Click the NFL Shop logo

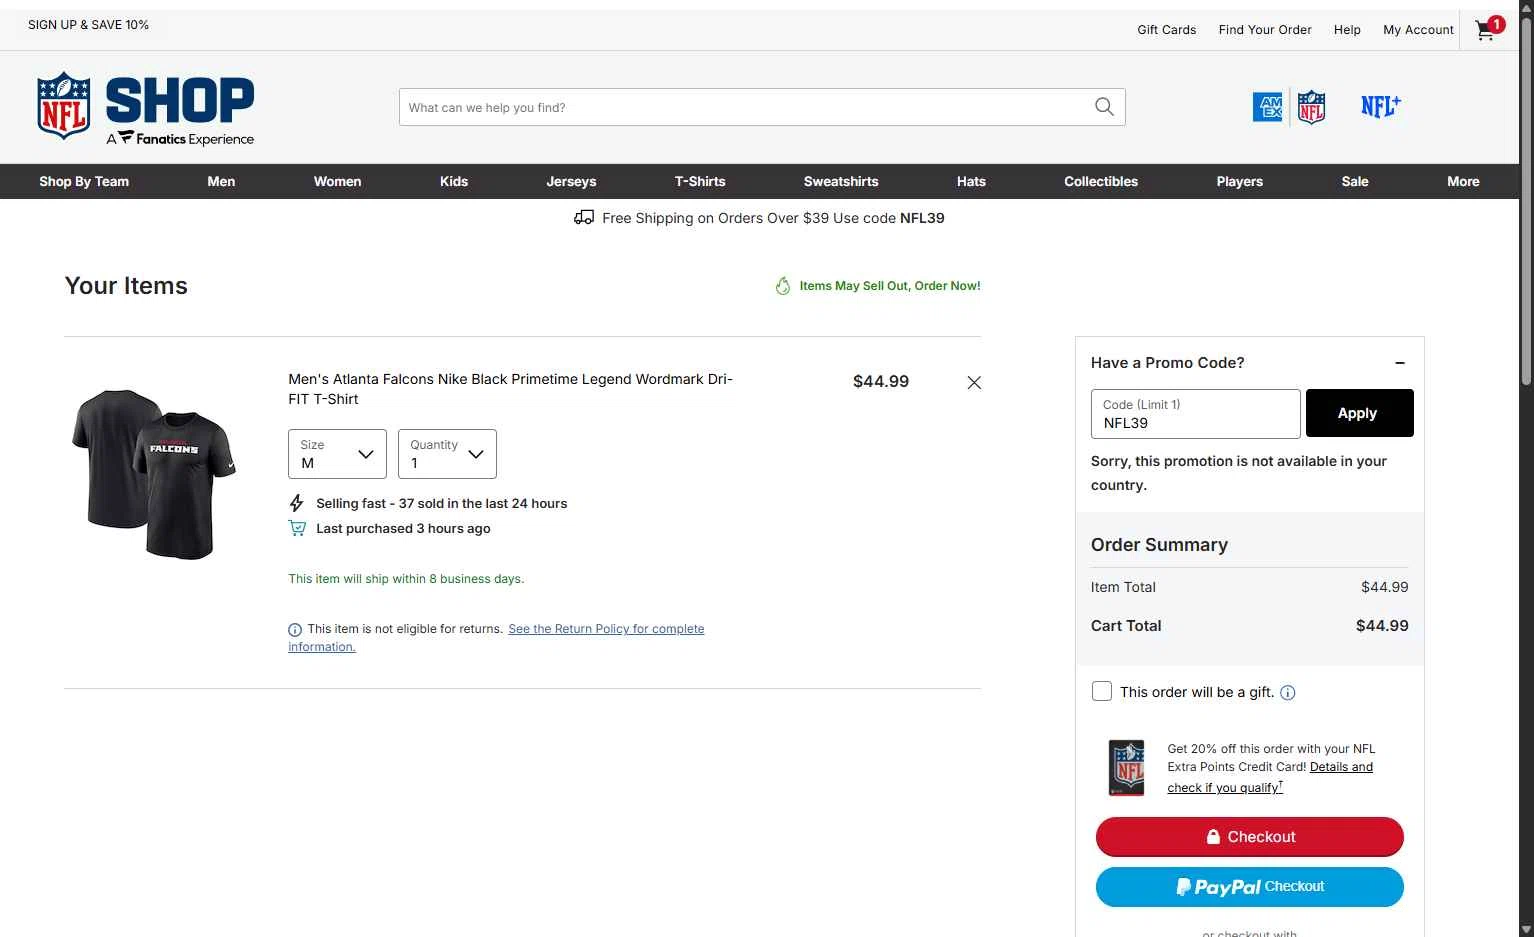[x=146, y=108]
